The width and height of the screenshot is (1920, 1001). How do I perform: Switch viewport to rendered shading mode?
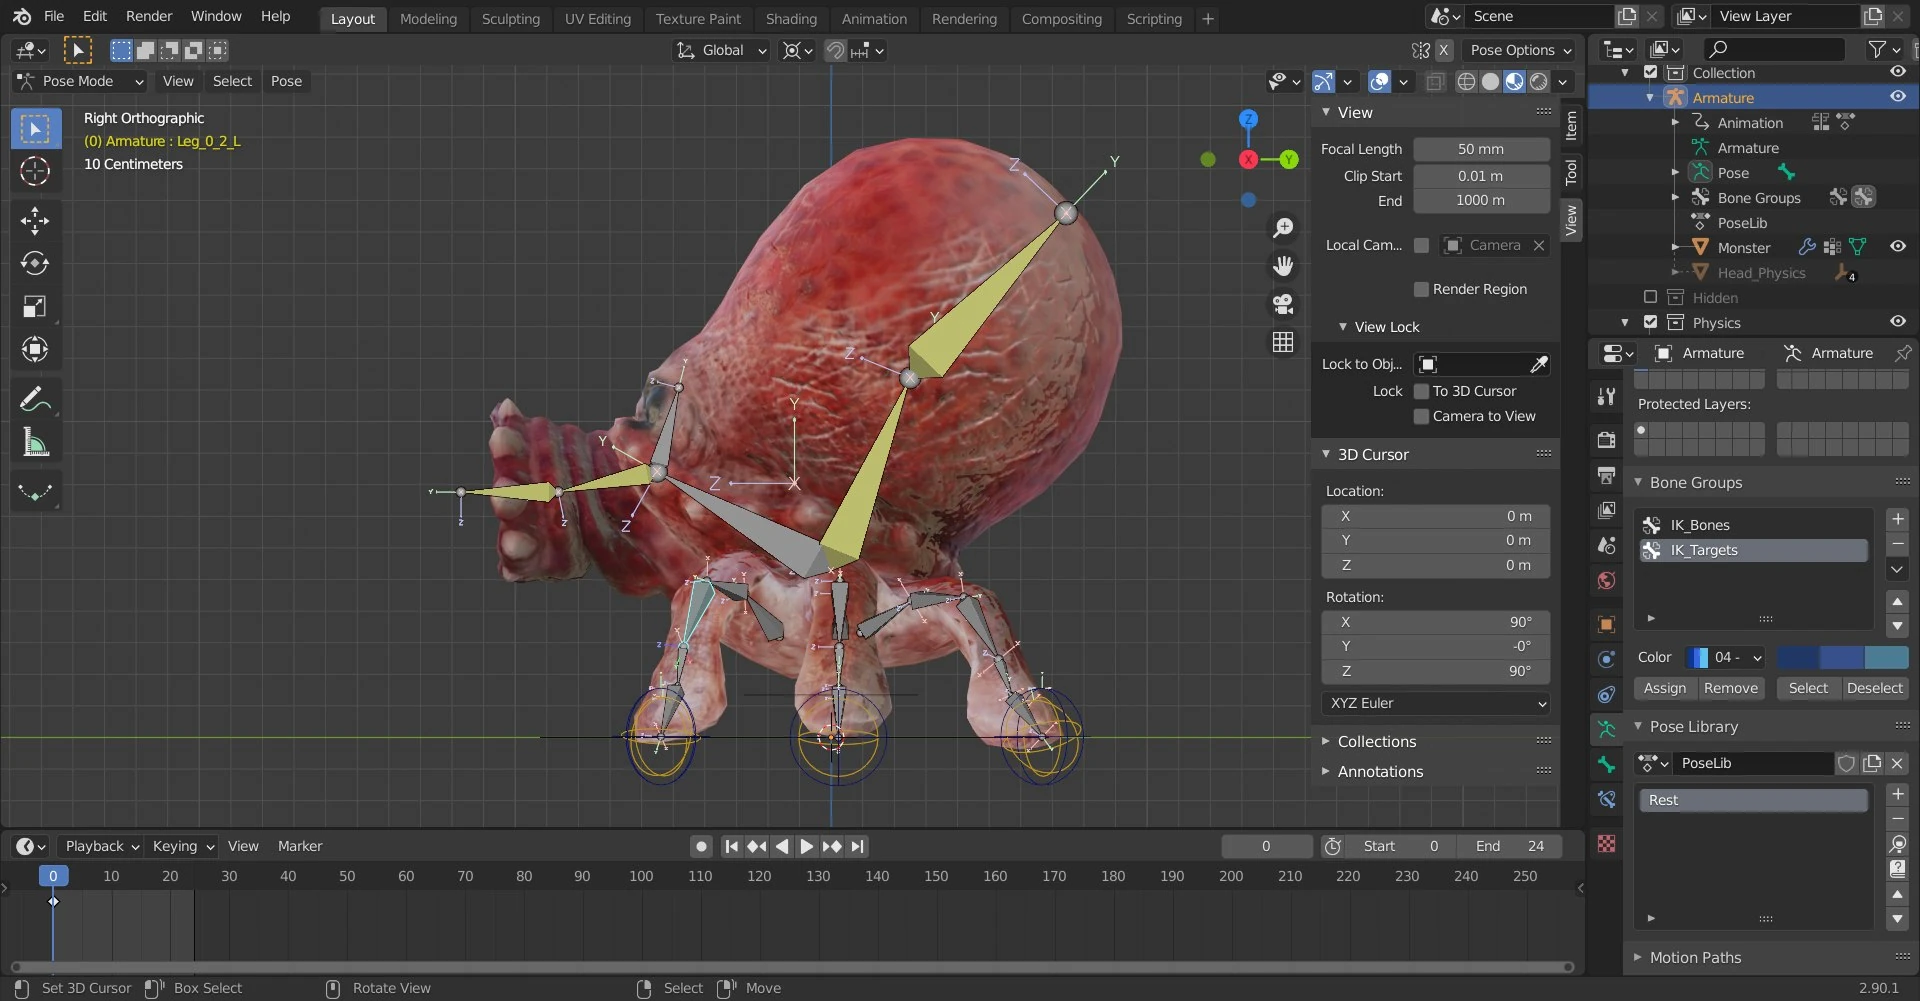(1538, 82)
